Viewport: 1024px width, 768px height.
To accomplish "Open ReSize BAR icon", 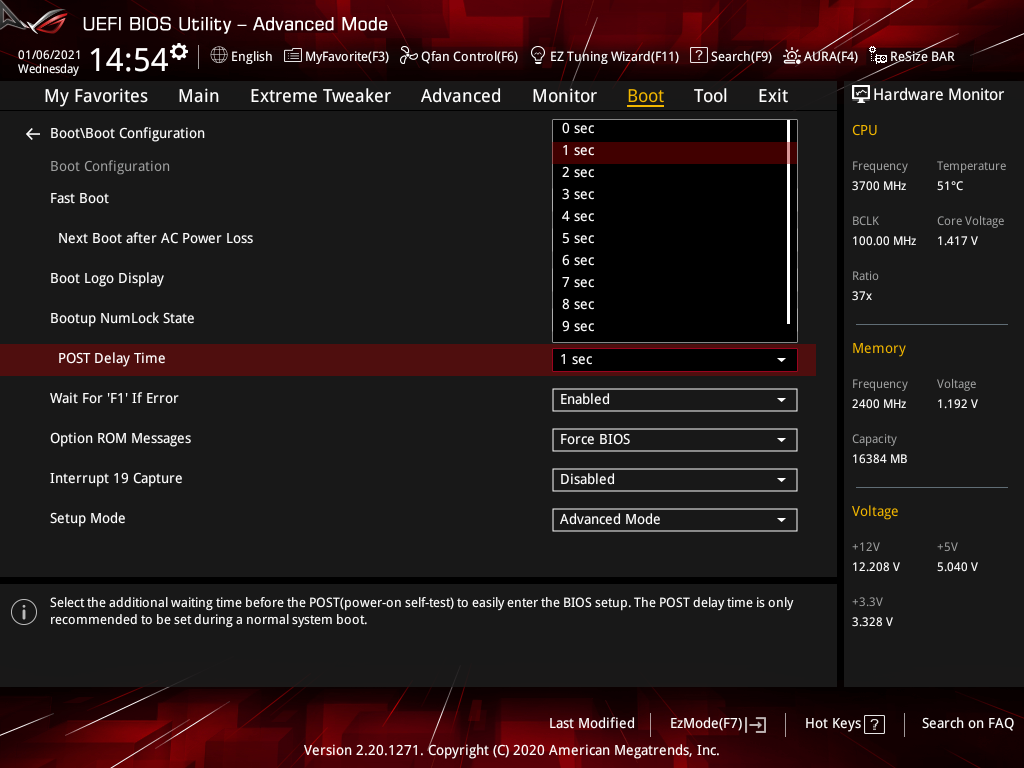I will 878,56.
